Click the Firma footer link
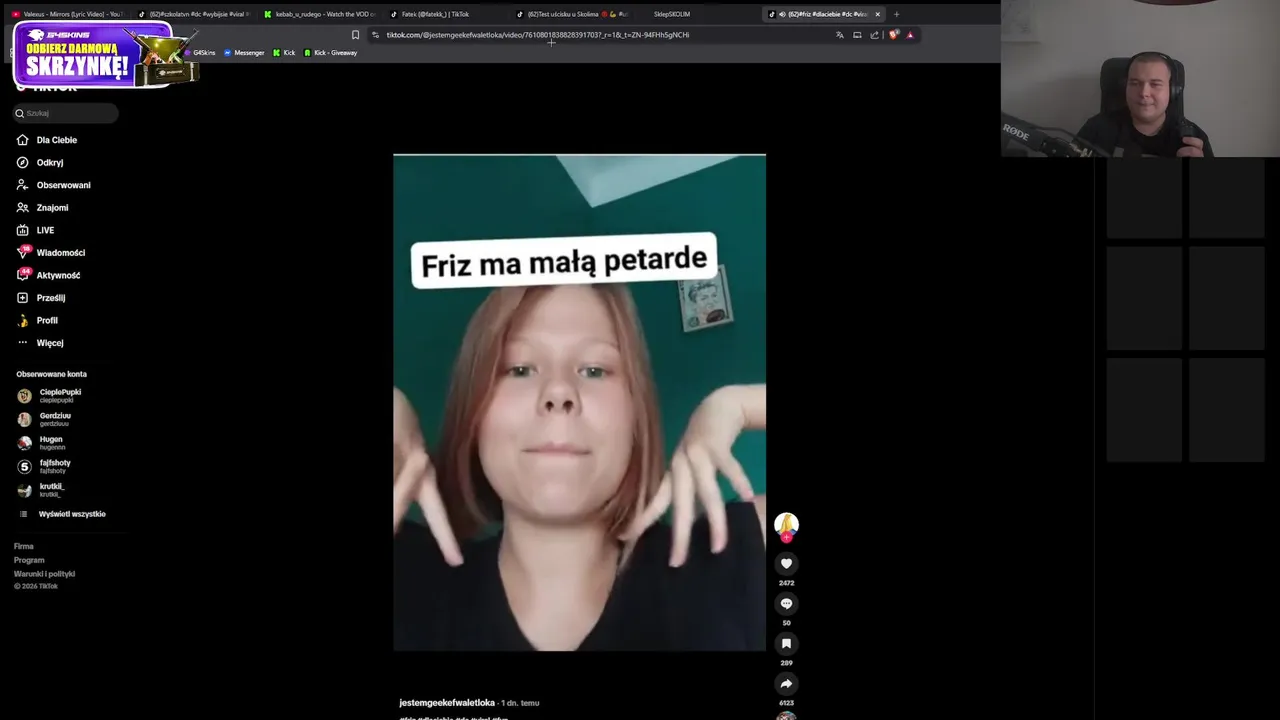 click(x=24, y=546)
